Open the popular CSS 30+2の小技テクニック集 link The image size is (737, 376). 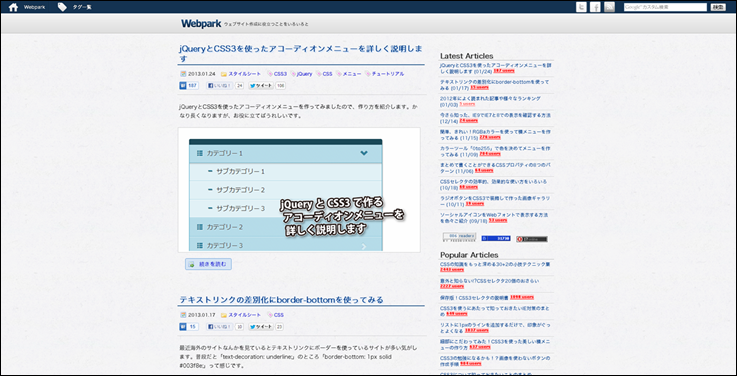[x=495, y=264]
